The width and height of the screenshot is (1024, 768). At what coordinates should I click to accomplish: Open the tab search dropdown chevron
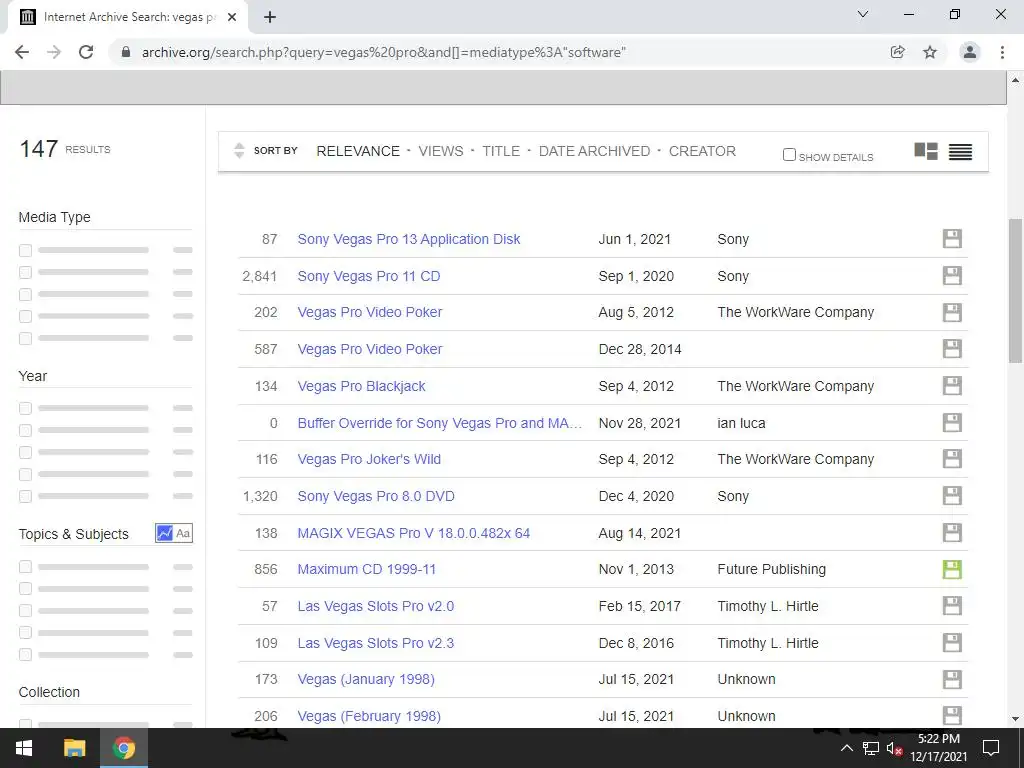tap(863, 14)
